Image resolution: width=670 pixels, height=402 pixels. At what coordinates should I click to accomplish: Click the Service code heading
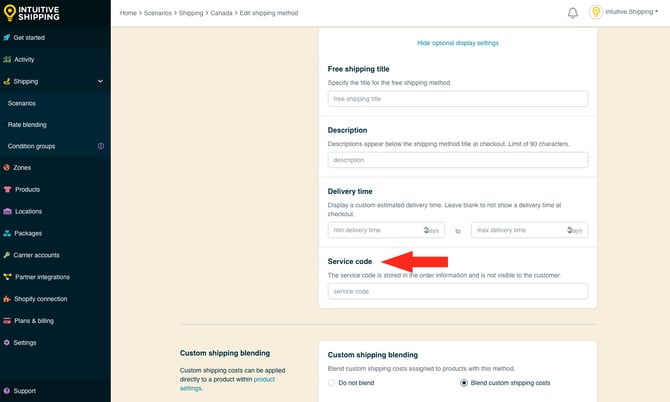[350, 261]
